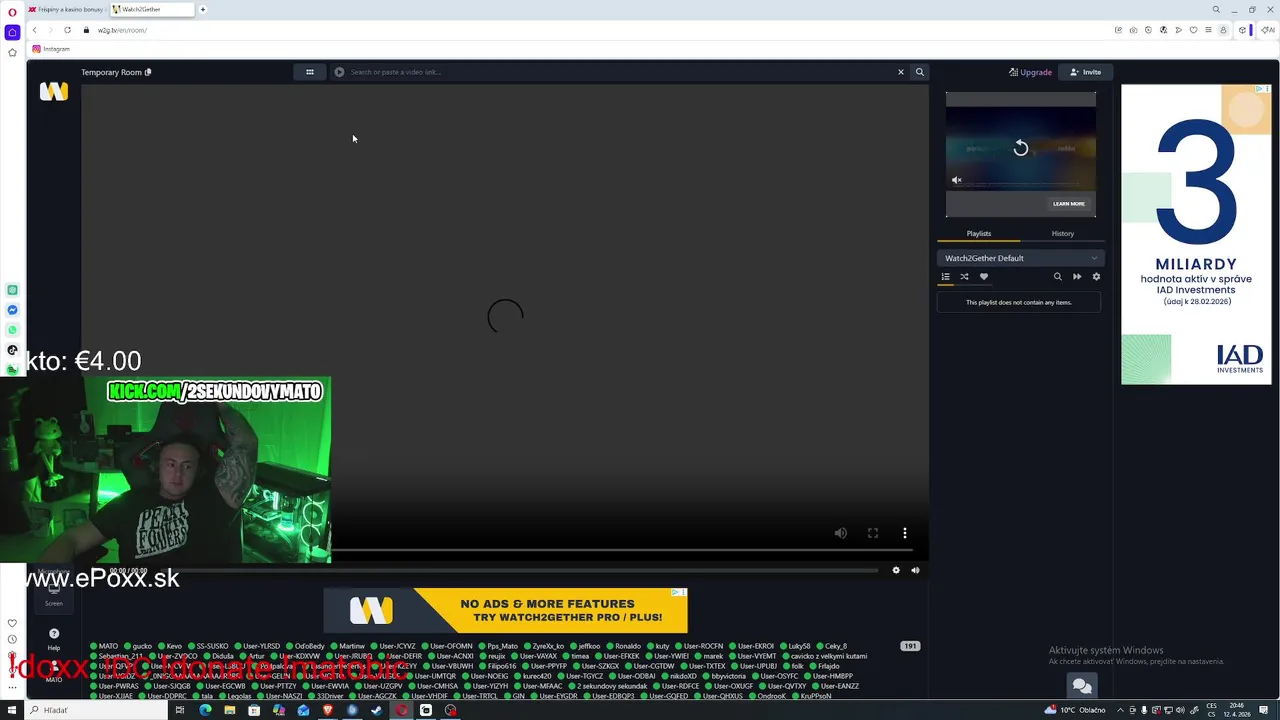Click the search magnifier beside the link field
The image size is (1280, 720).
pos(920,72)
